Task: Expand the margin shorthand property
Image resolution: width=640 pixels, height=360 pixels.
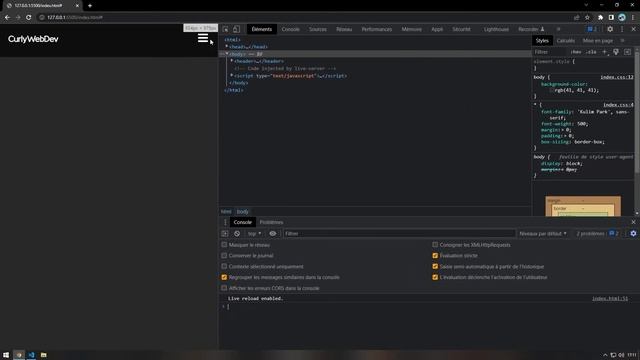Action: click(x=564, y=130)
